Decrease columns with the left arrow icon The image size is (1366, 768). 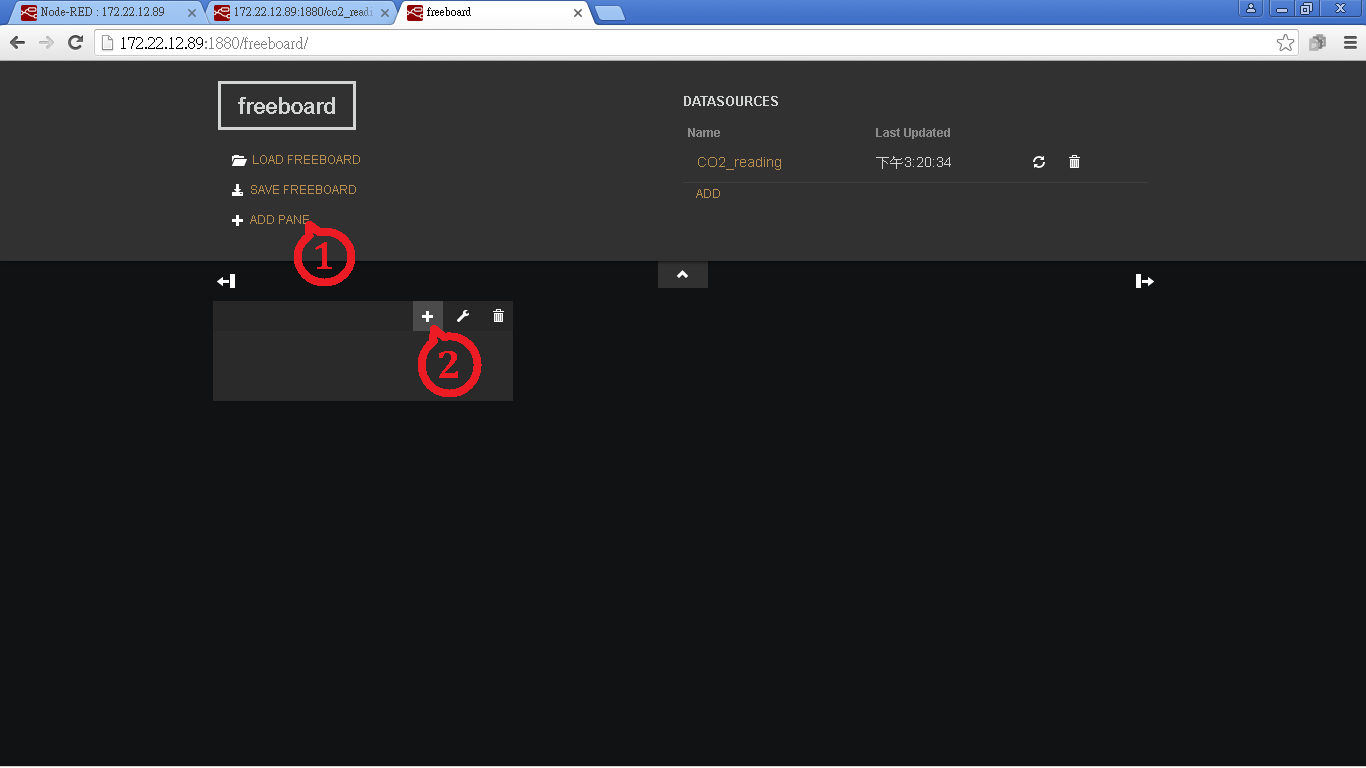tap(226, 281)
